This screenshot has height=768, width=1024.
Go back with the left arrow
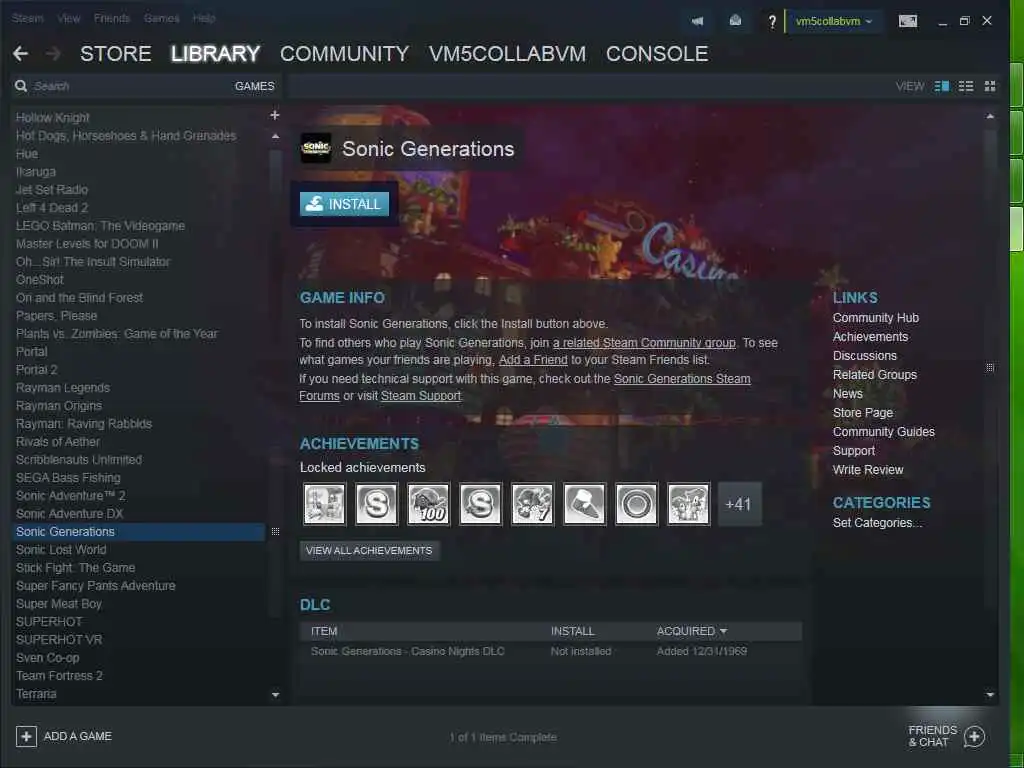click(20, 54)
